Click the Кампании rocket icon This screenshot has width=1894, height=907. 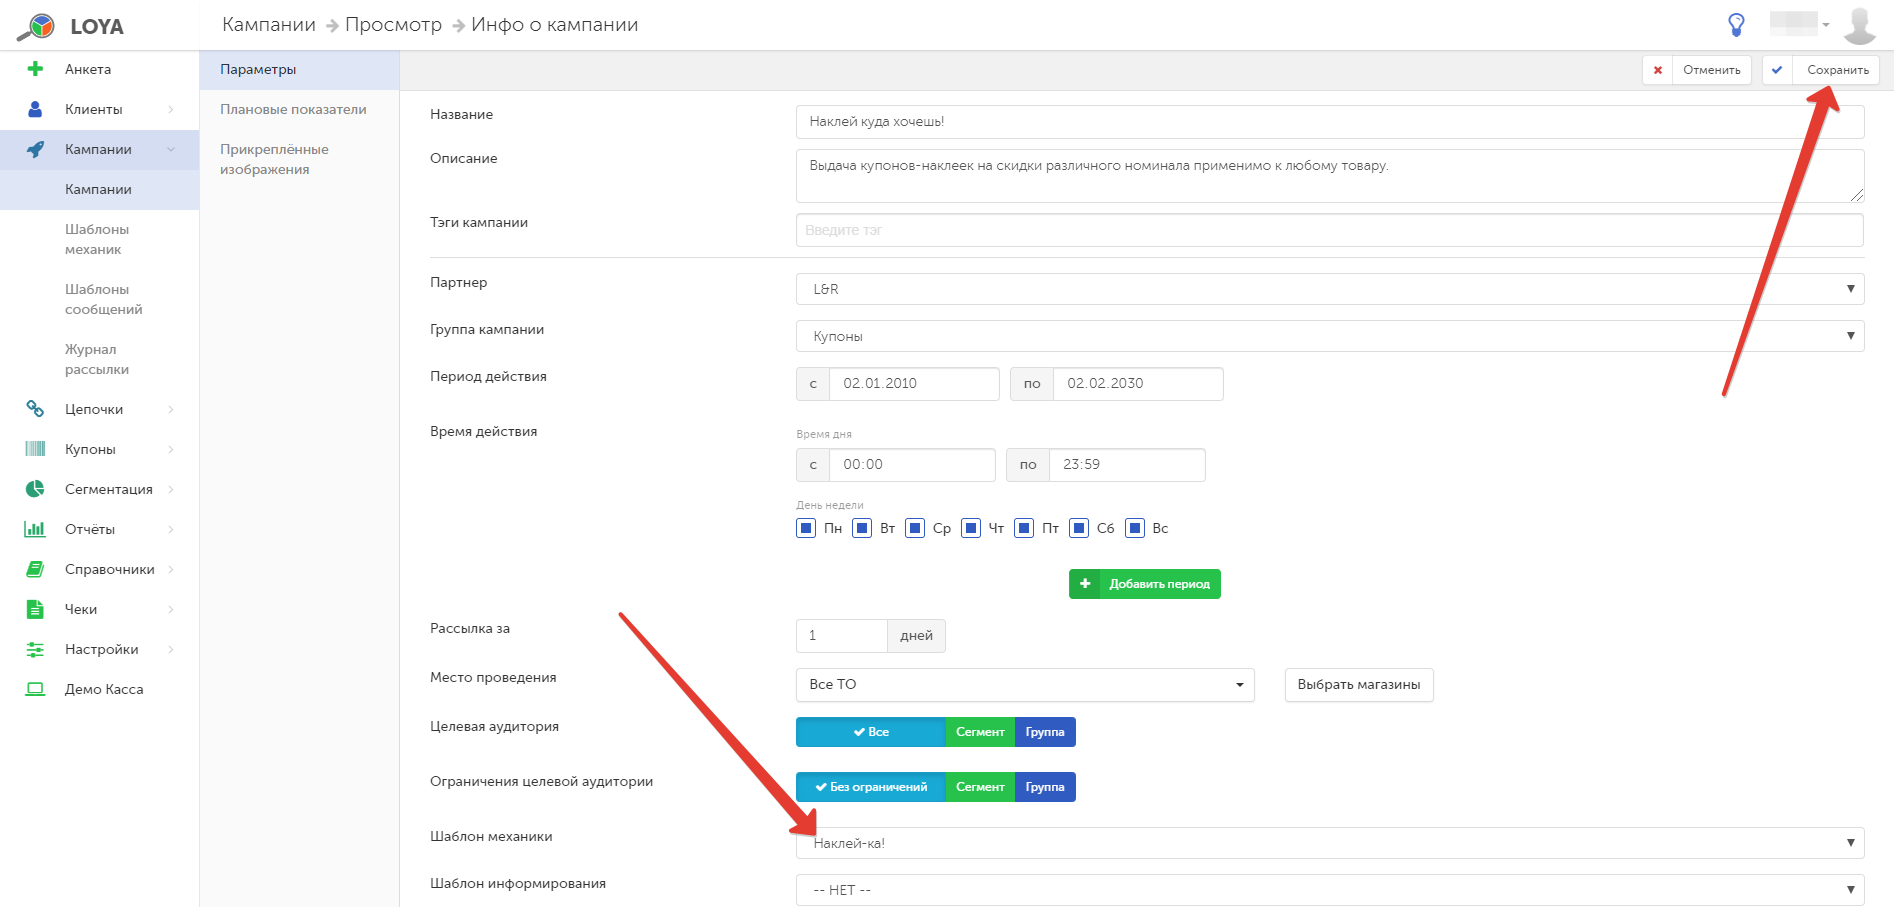pyautogui.click(x=35, y=149)
